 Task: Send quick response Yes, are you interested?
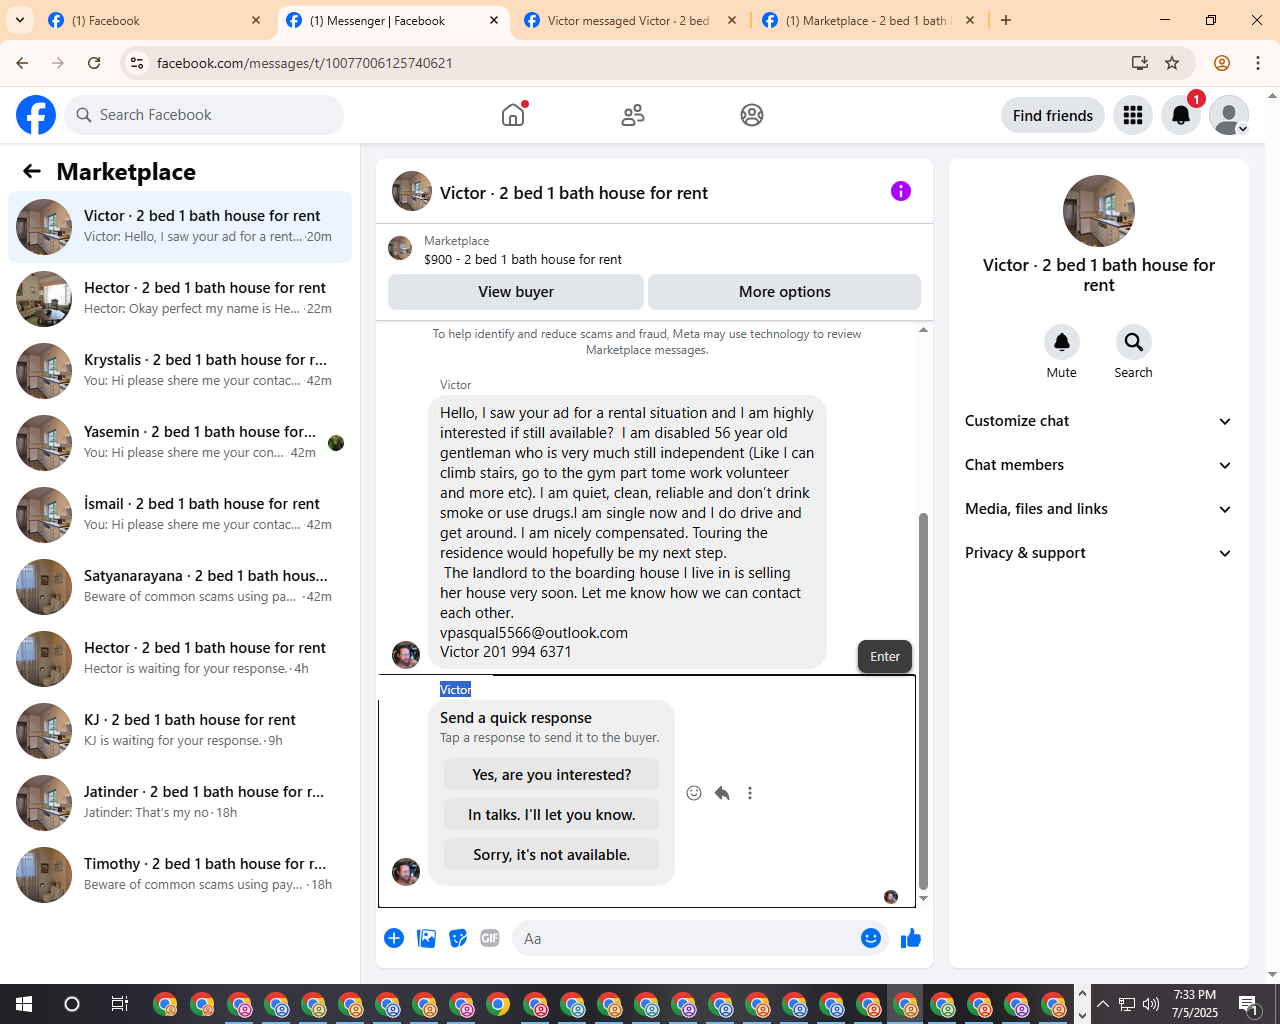coord(552,775)
